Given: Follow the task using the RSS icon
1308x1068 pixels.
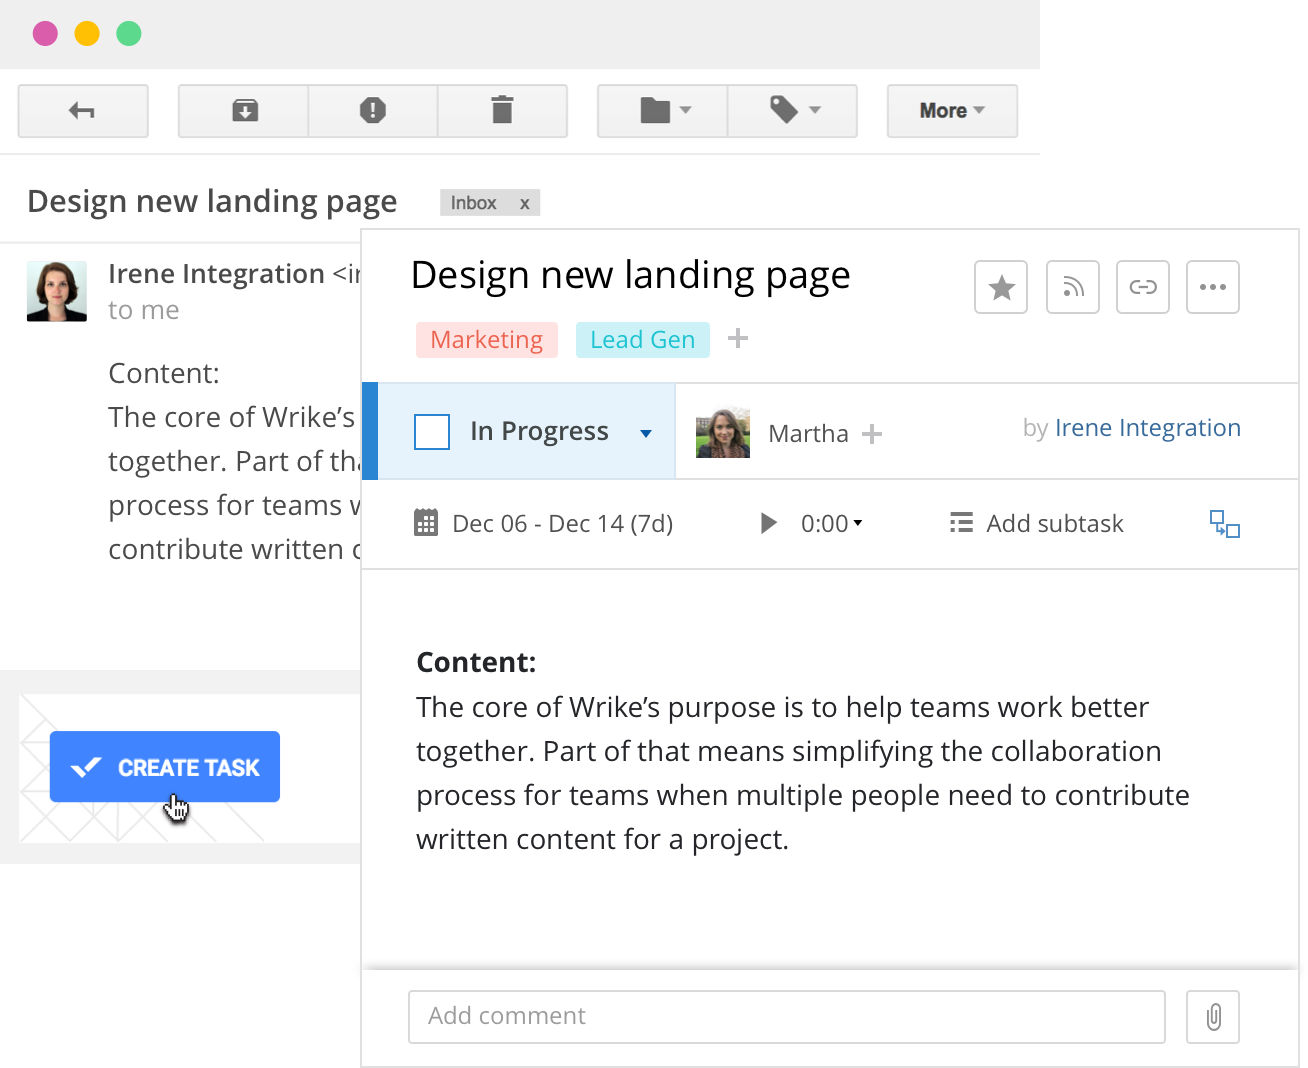Looking at the screenshot, I should click(1073, 287).
